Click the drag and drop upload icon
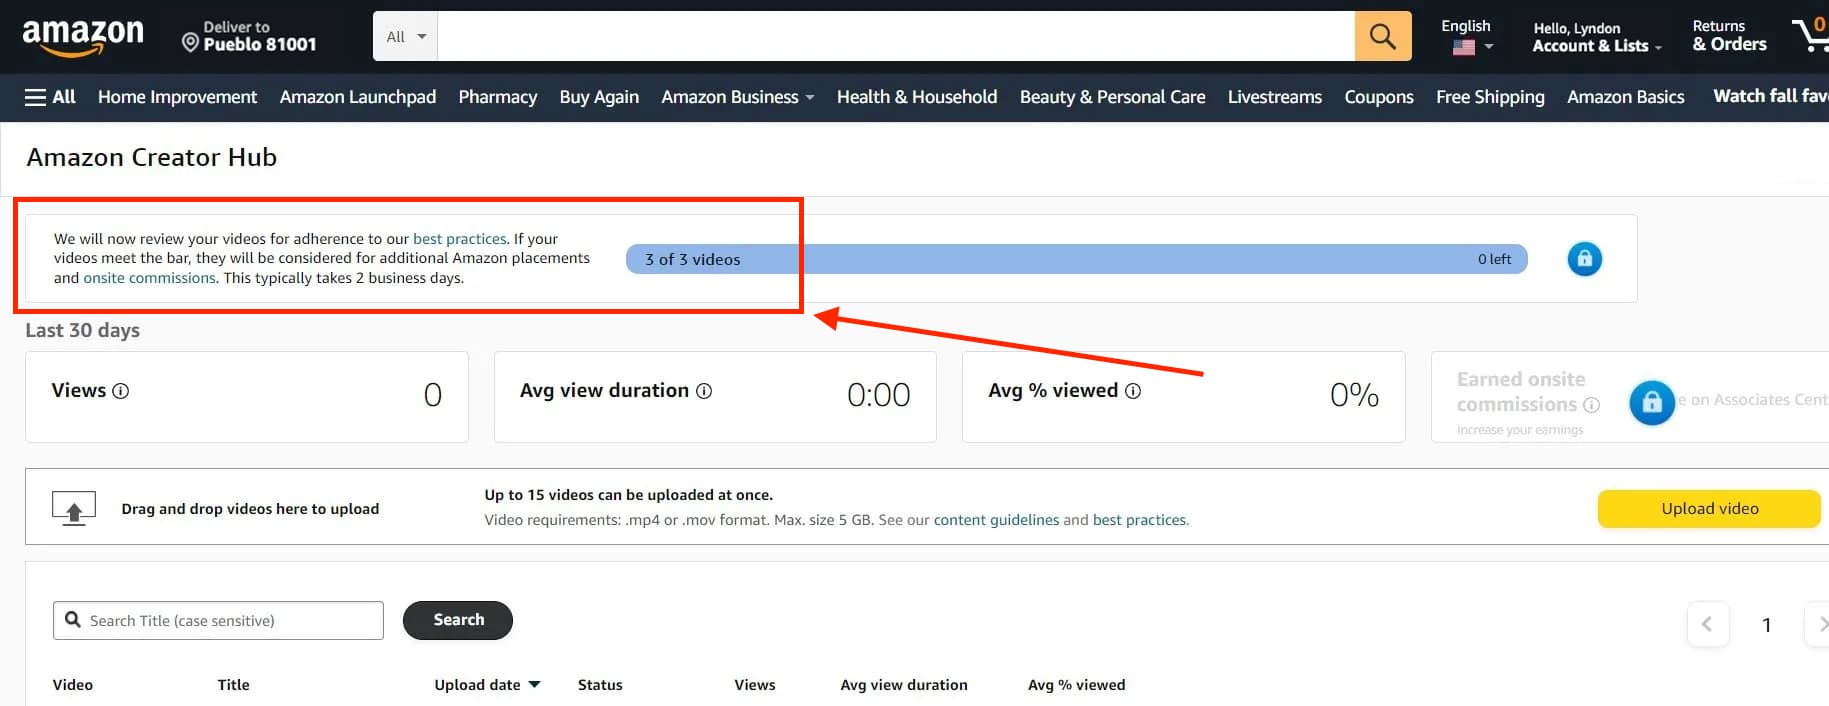 74,508
